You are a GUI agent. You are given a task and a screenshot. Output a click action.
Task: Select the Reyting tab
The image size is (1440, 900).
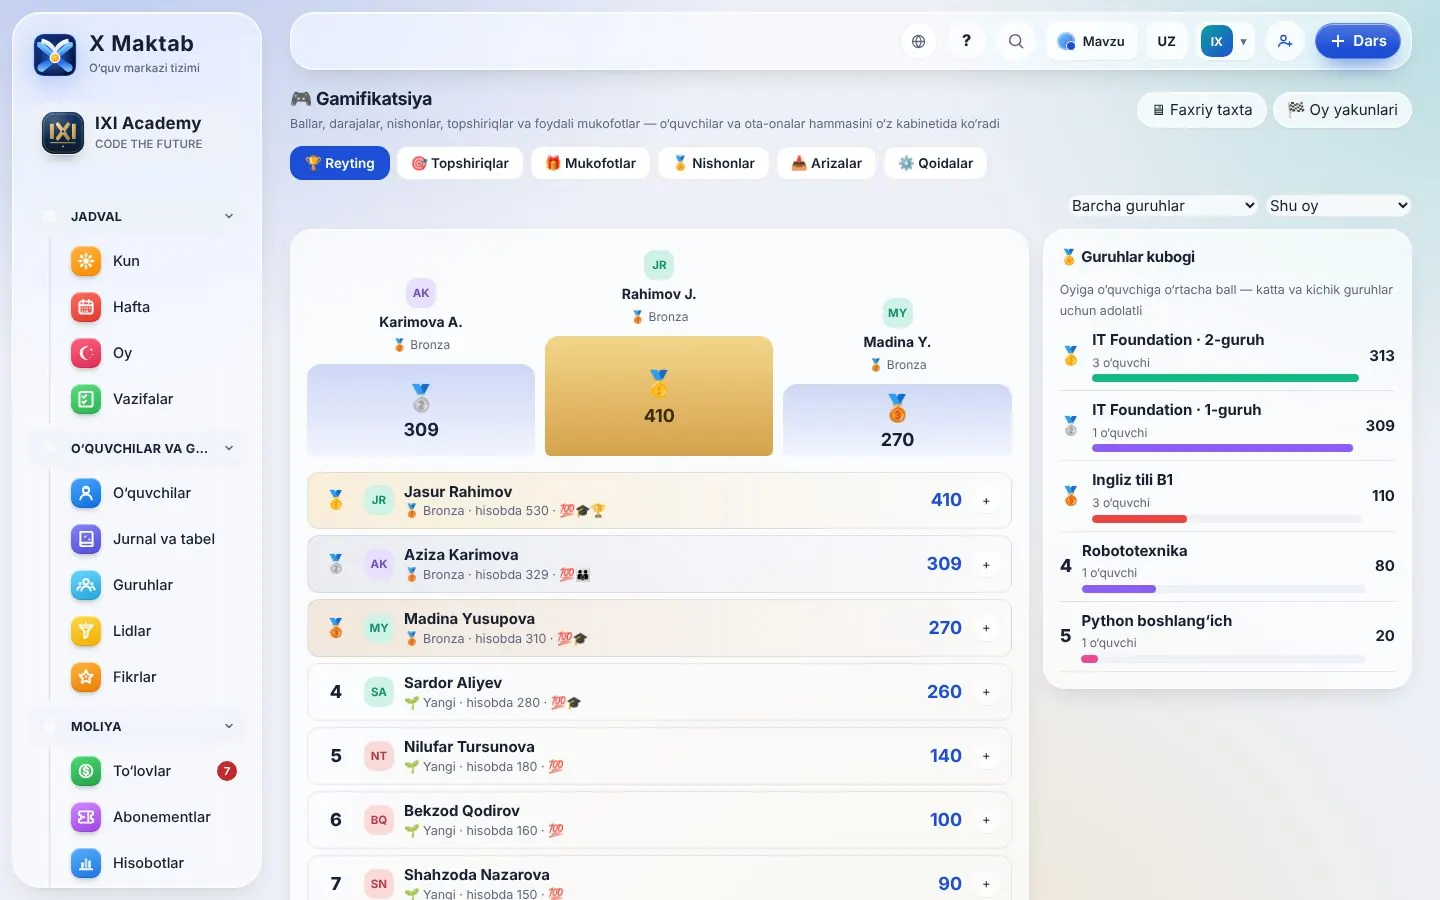point(339,163)
